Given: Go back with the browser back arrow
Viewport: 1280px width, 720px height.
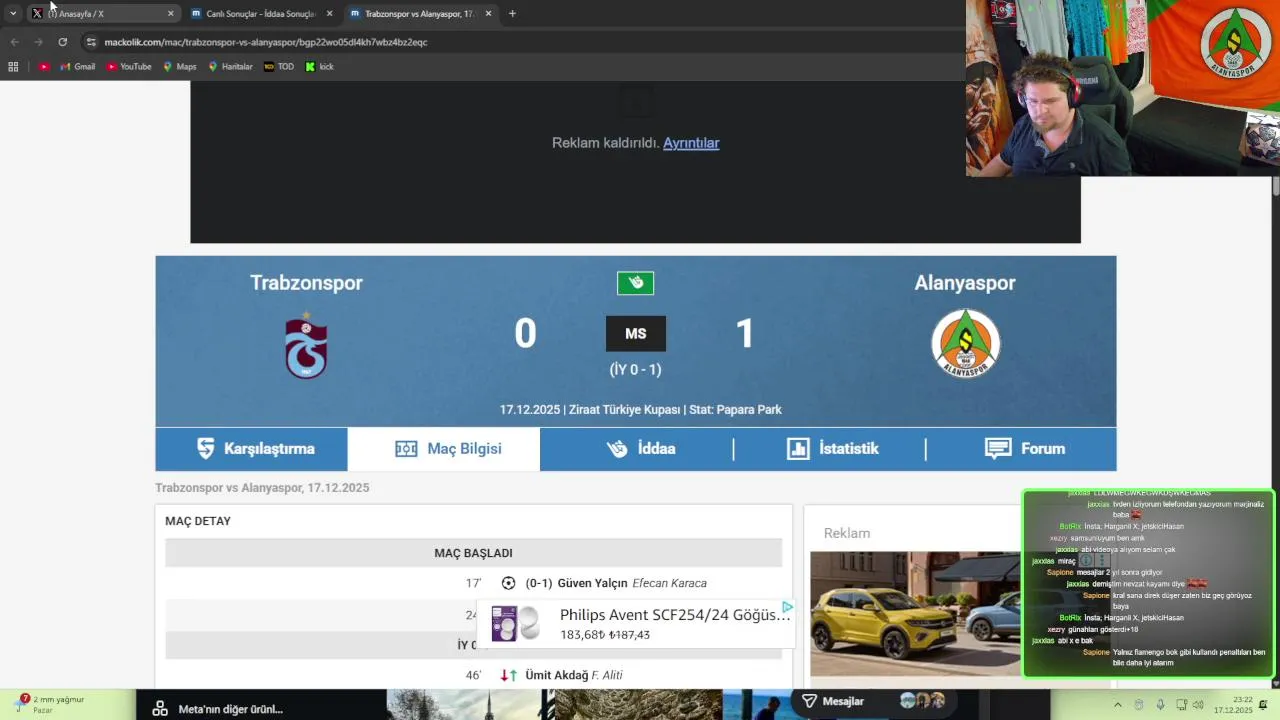Looking at the screenshot, I should (14, 42).
